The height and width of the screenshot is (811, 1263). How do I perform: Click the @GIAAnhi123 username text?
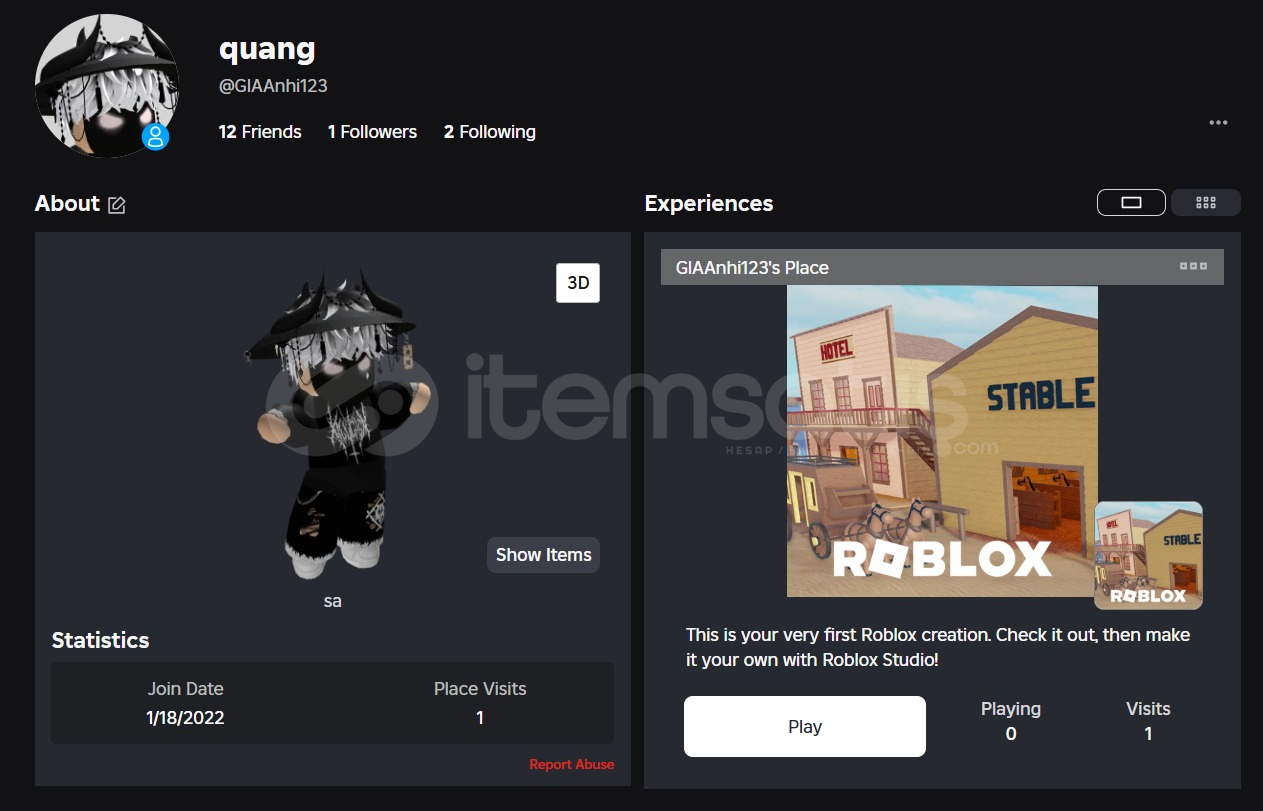click(273, 86)
